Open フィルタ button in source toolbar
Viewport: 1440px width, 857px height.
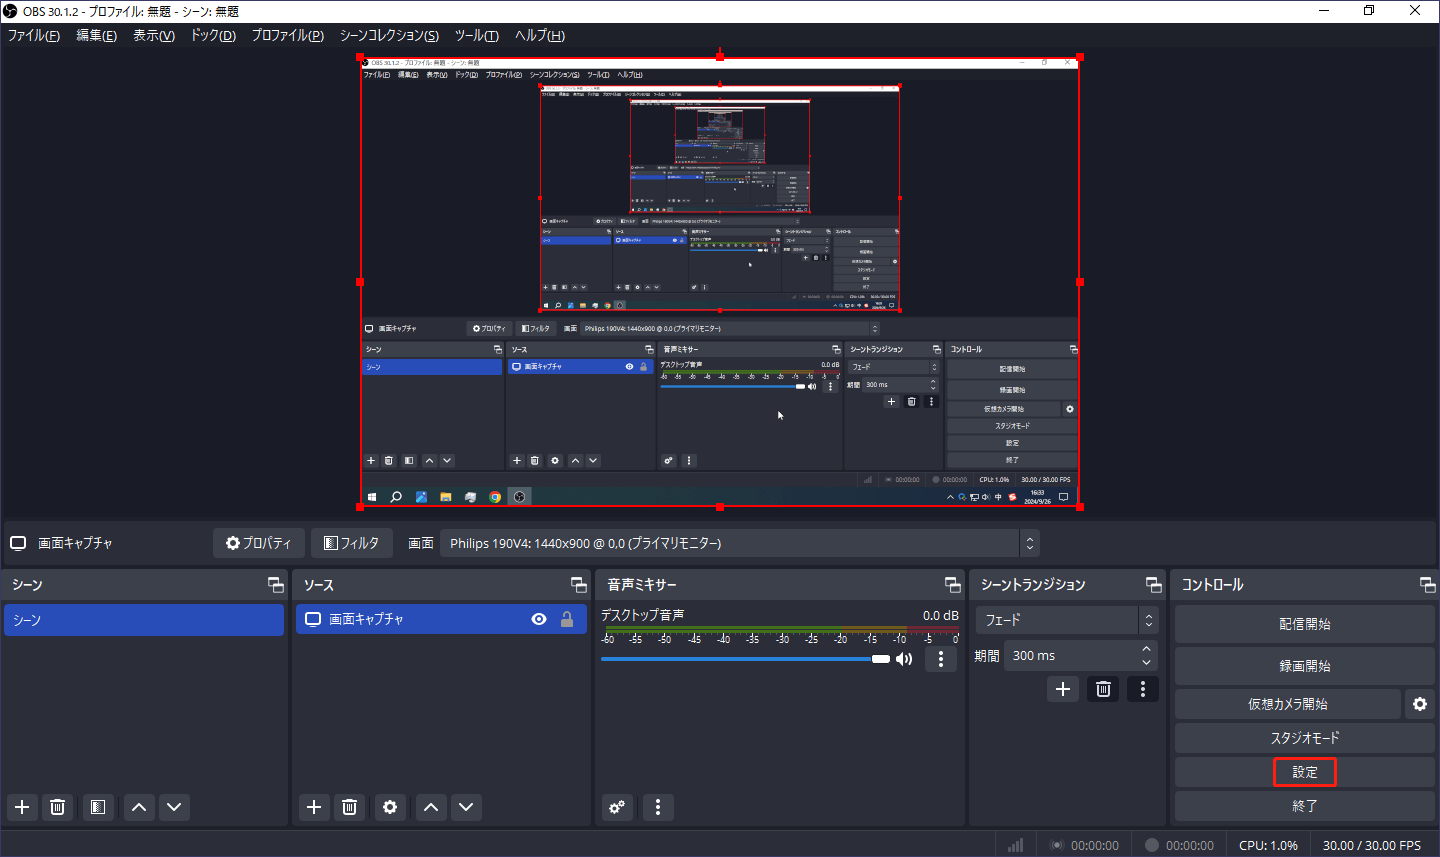pyautogui.click(x=351, y=543)
